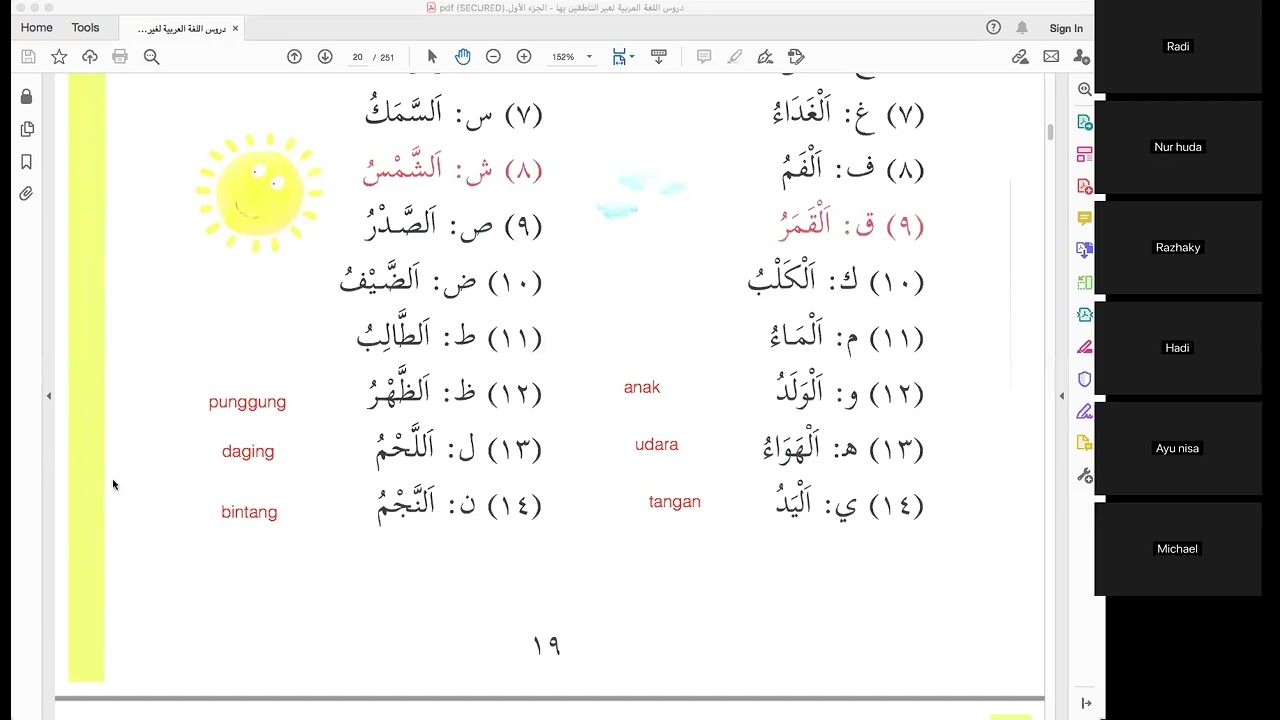Select Michael participant tile
Viewport: 1280px width, 720px height.
coord(1178,549)
